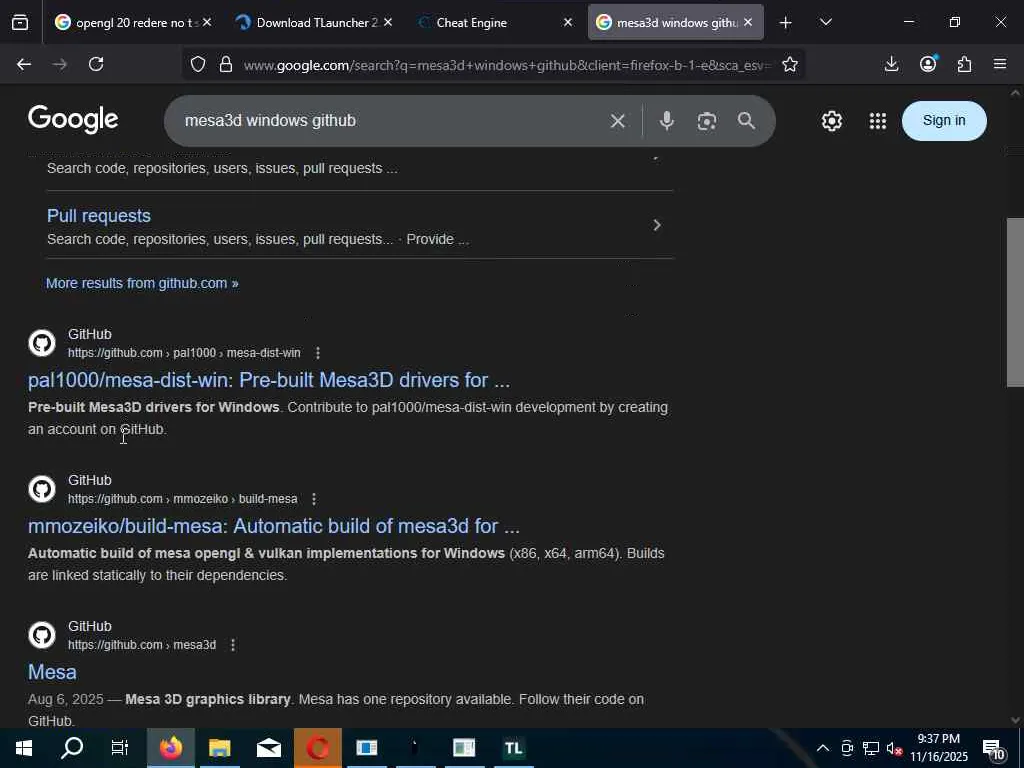Open the Pull requests link
The width and height of the screenshot is (1024, 768).
tap(99, 216)
